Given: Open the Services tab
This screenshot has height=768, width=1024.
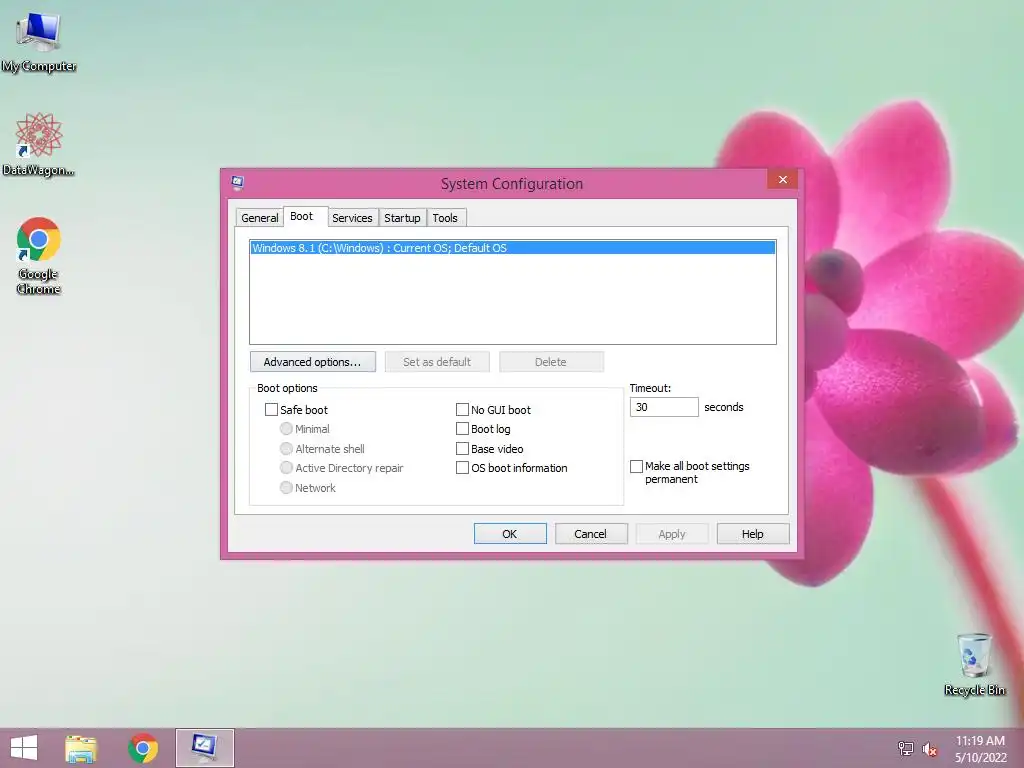Looking at the screenshot, I should [x=352, y=218].
